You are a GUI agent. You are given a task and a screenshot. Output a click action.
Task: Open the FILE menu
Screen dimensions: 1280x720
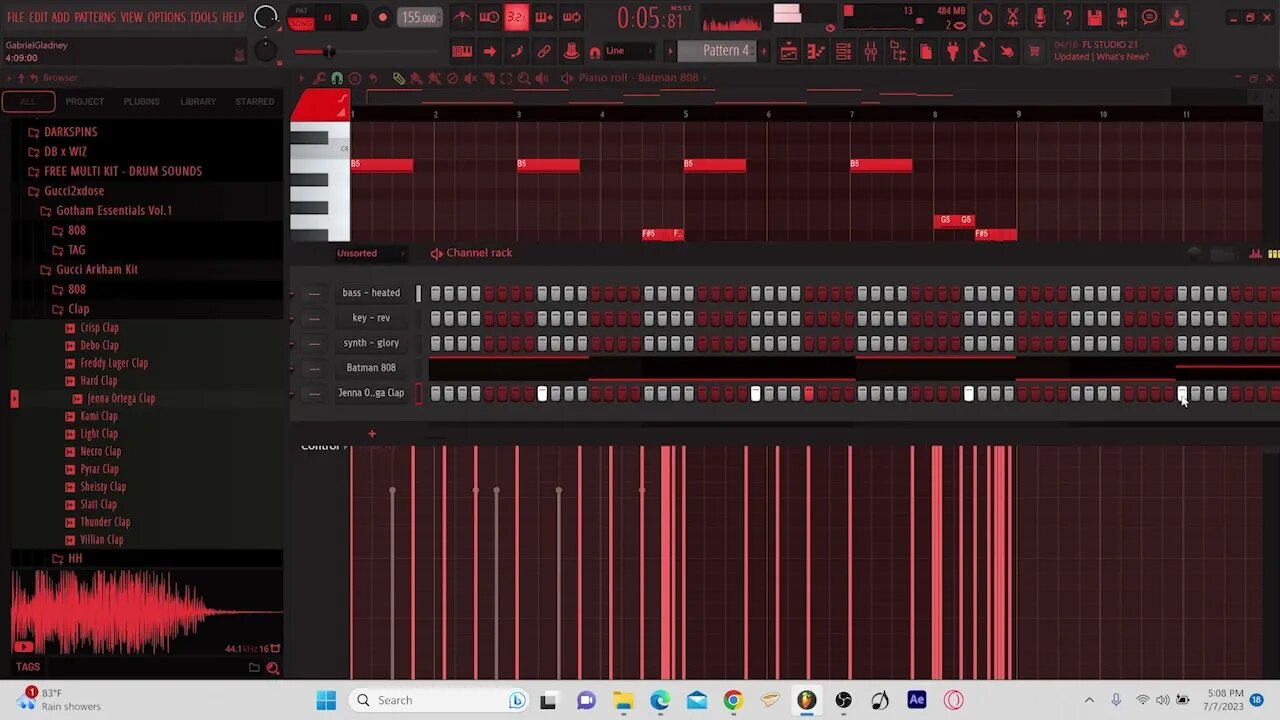pyautogui.click(x=15, y=17)
